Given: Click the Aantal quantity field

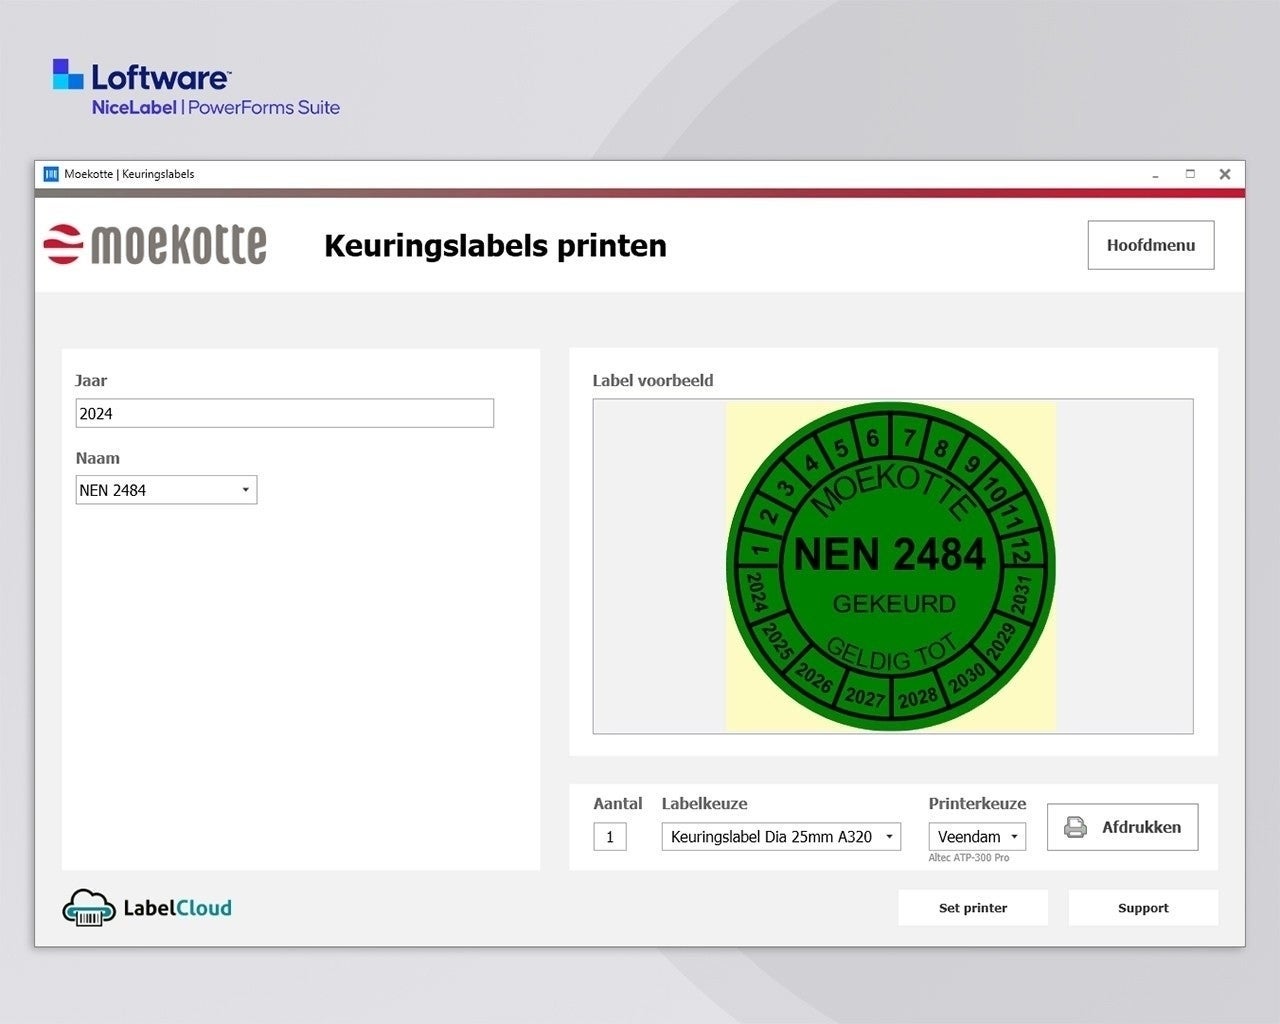Looking at the screenshot, I should [610, 837].
